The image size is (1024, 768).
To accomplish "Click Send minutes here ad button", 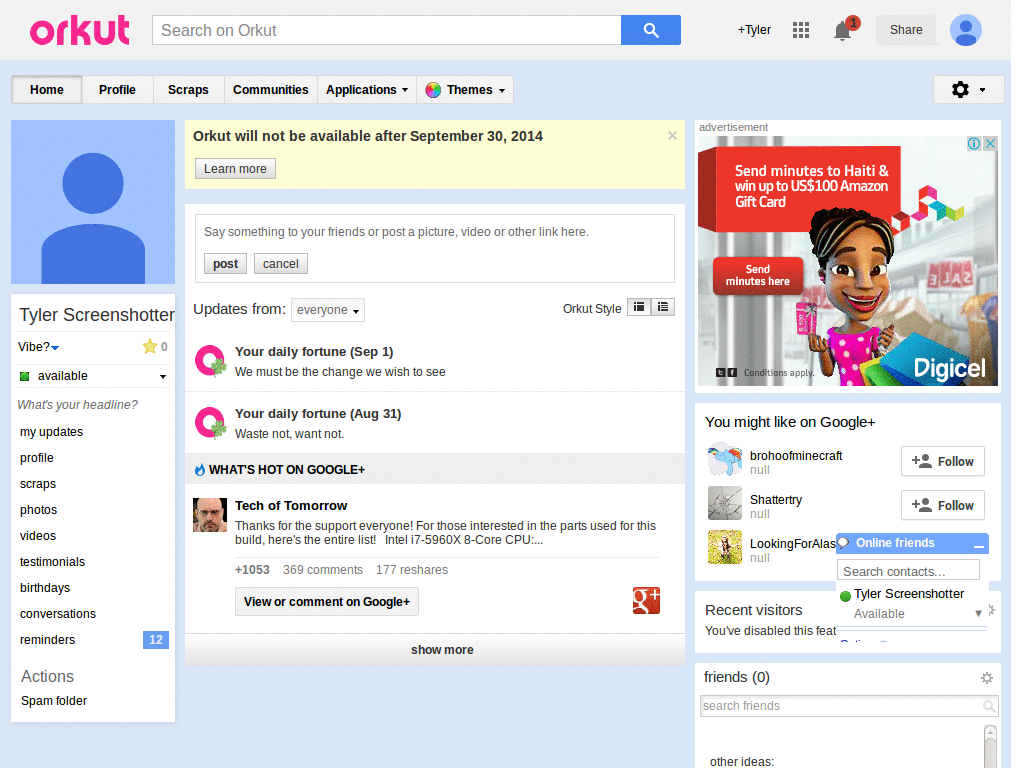I will coord(758,275).
